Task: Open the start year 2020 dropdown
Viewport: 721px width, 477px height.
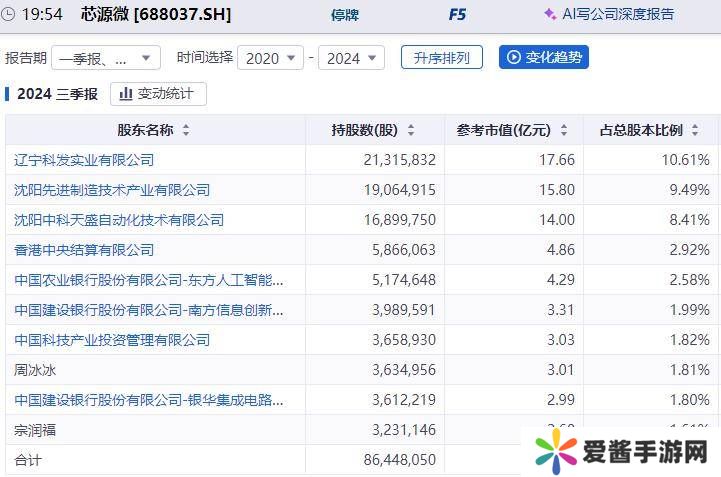Action: tap(270, 58)
